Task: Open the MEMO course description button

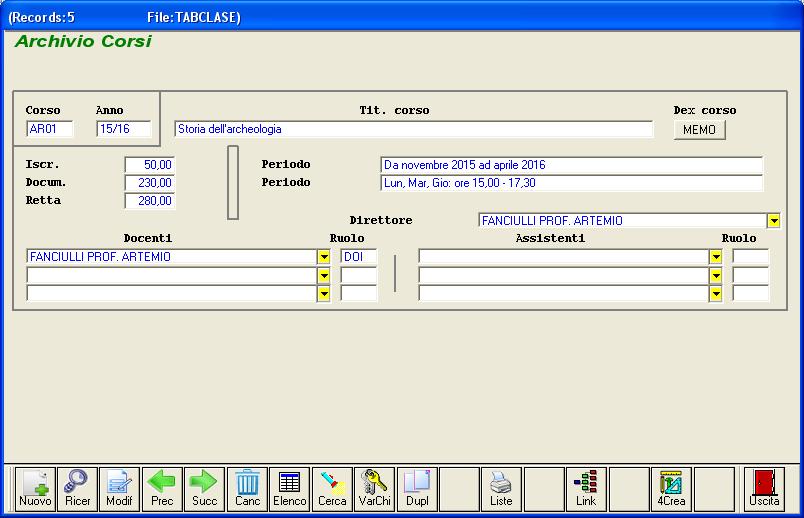Action: click(699, 130)
